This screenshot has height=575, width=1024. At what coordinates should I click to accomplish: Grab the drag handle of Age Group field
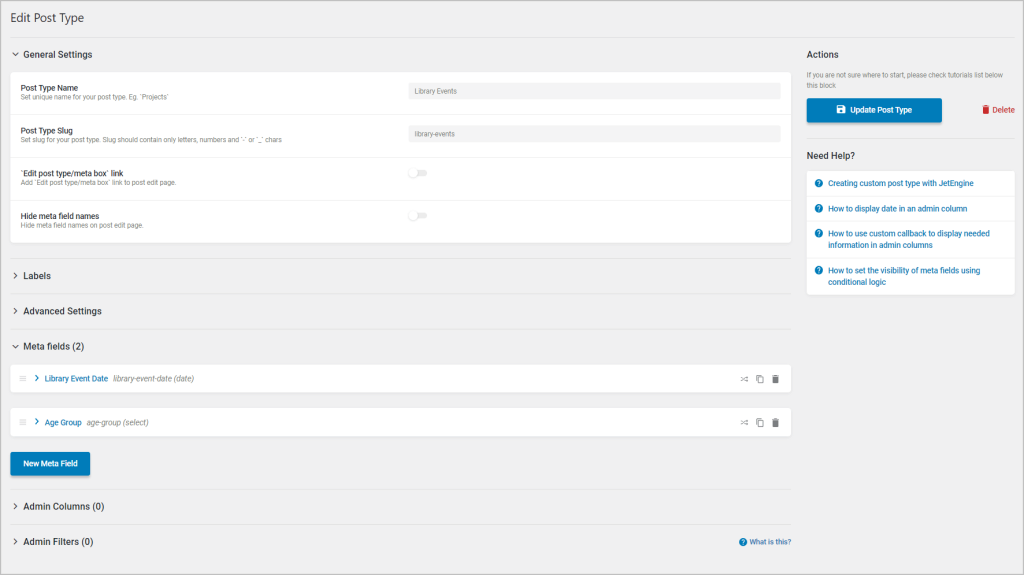coord(23,423)
